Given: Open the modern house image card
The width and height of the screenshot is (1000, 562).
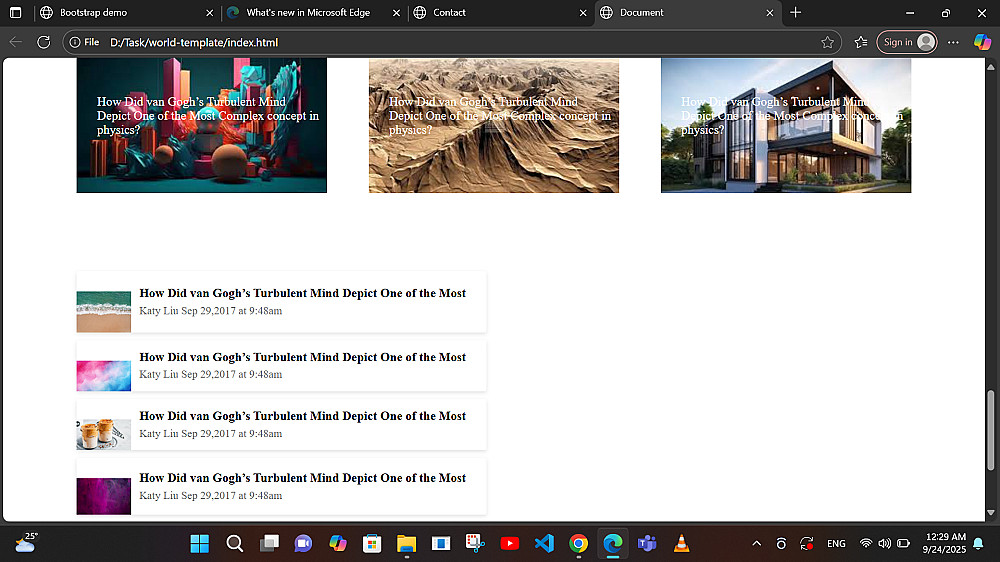Looking at the screenshot, I should (x=786, y=125).
